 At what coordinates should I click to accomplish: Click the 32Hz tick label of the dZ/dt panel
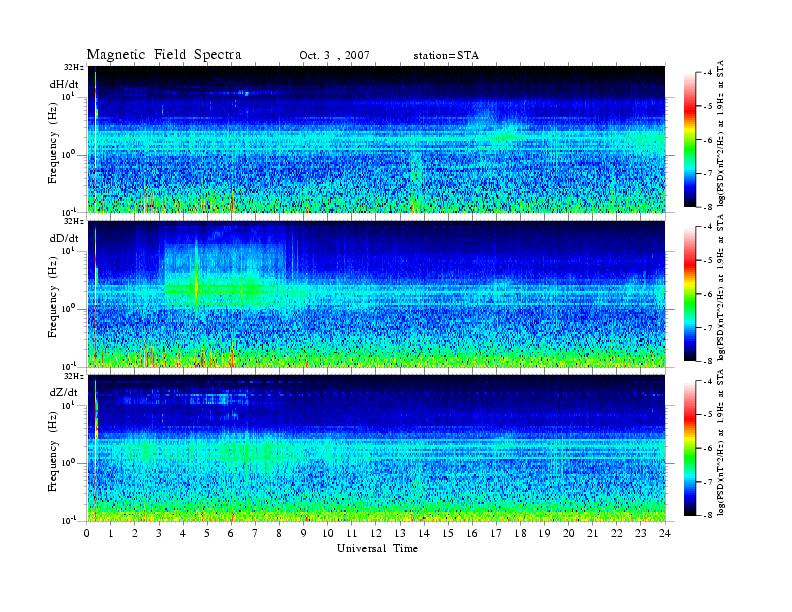pos(74,376)
